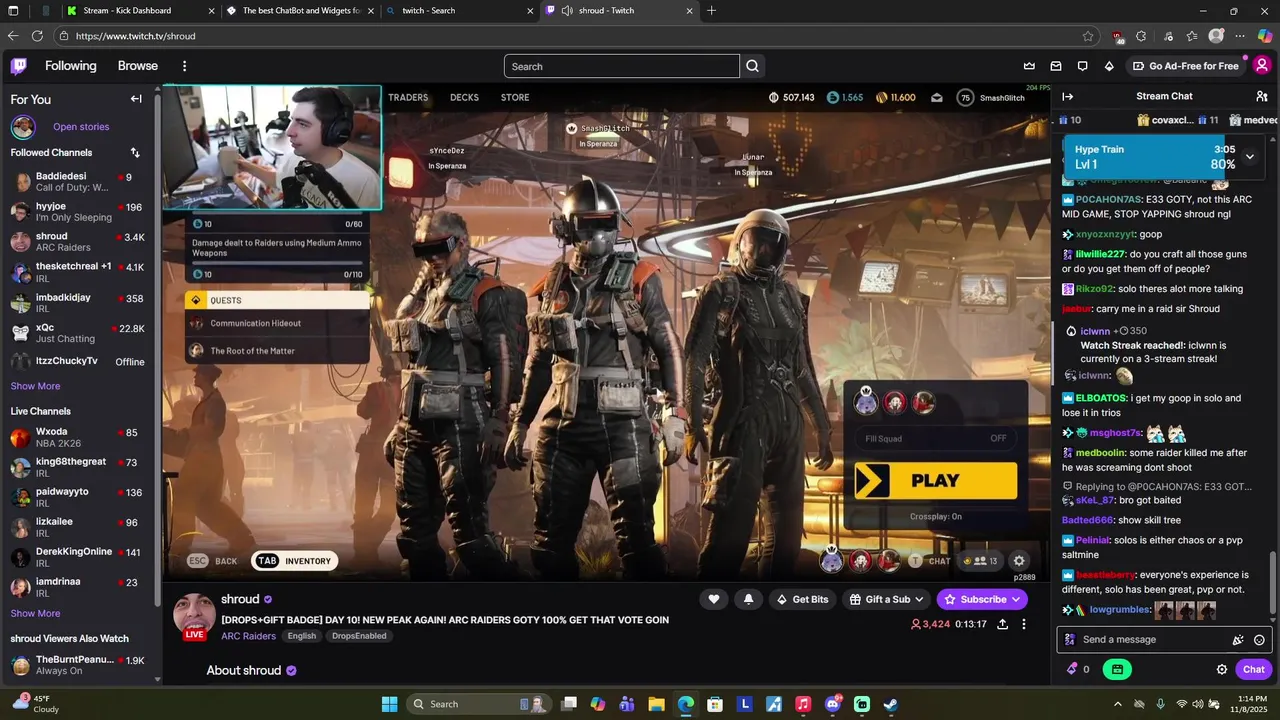Image resolution: width=1280 pixels, height=720 pixels.
Task: Open TheBurntPeanut recommended channel
Action: pyautogui.click(x=80, y=665)
